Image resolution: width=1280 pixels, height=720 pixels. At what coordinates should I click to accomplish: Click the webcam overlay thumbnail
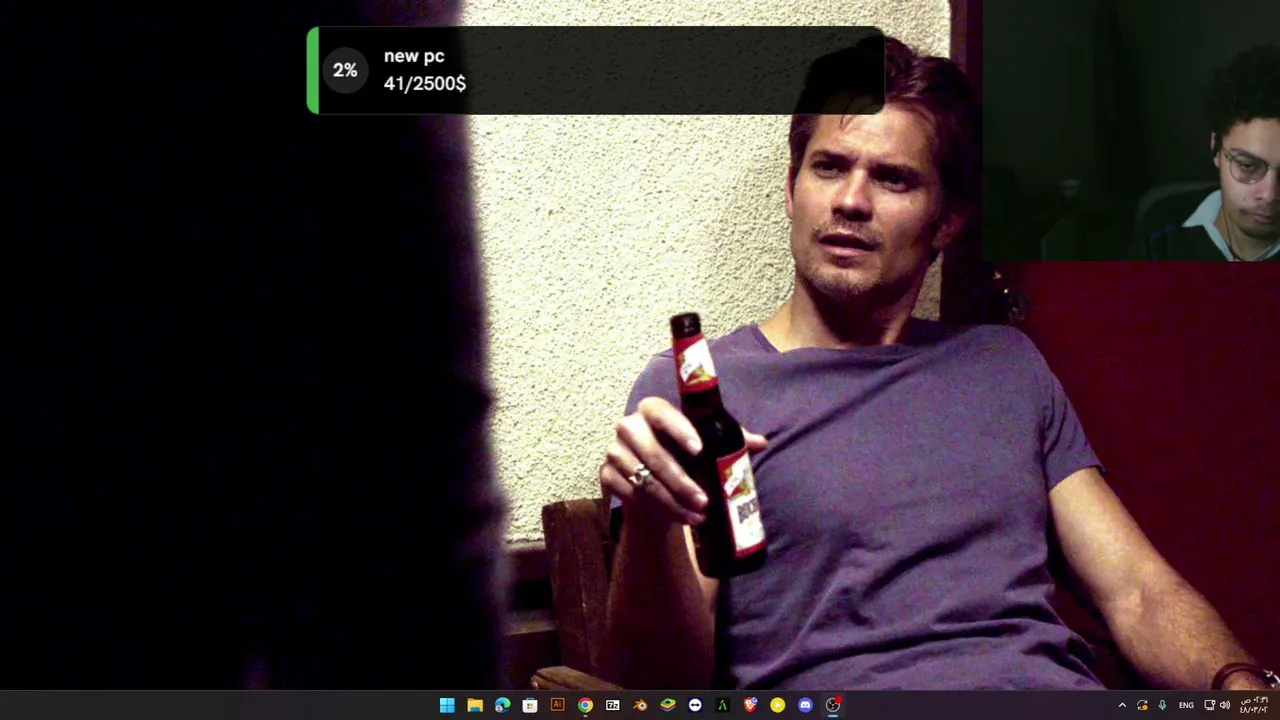coord(1131,130)
